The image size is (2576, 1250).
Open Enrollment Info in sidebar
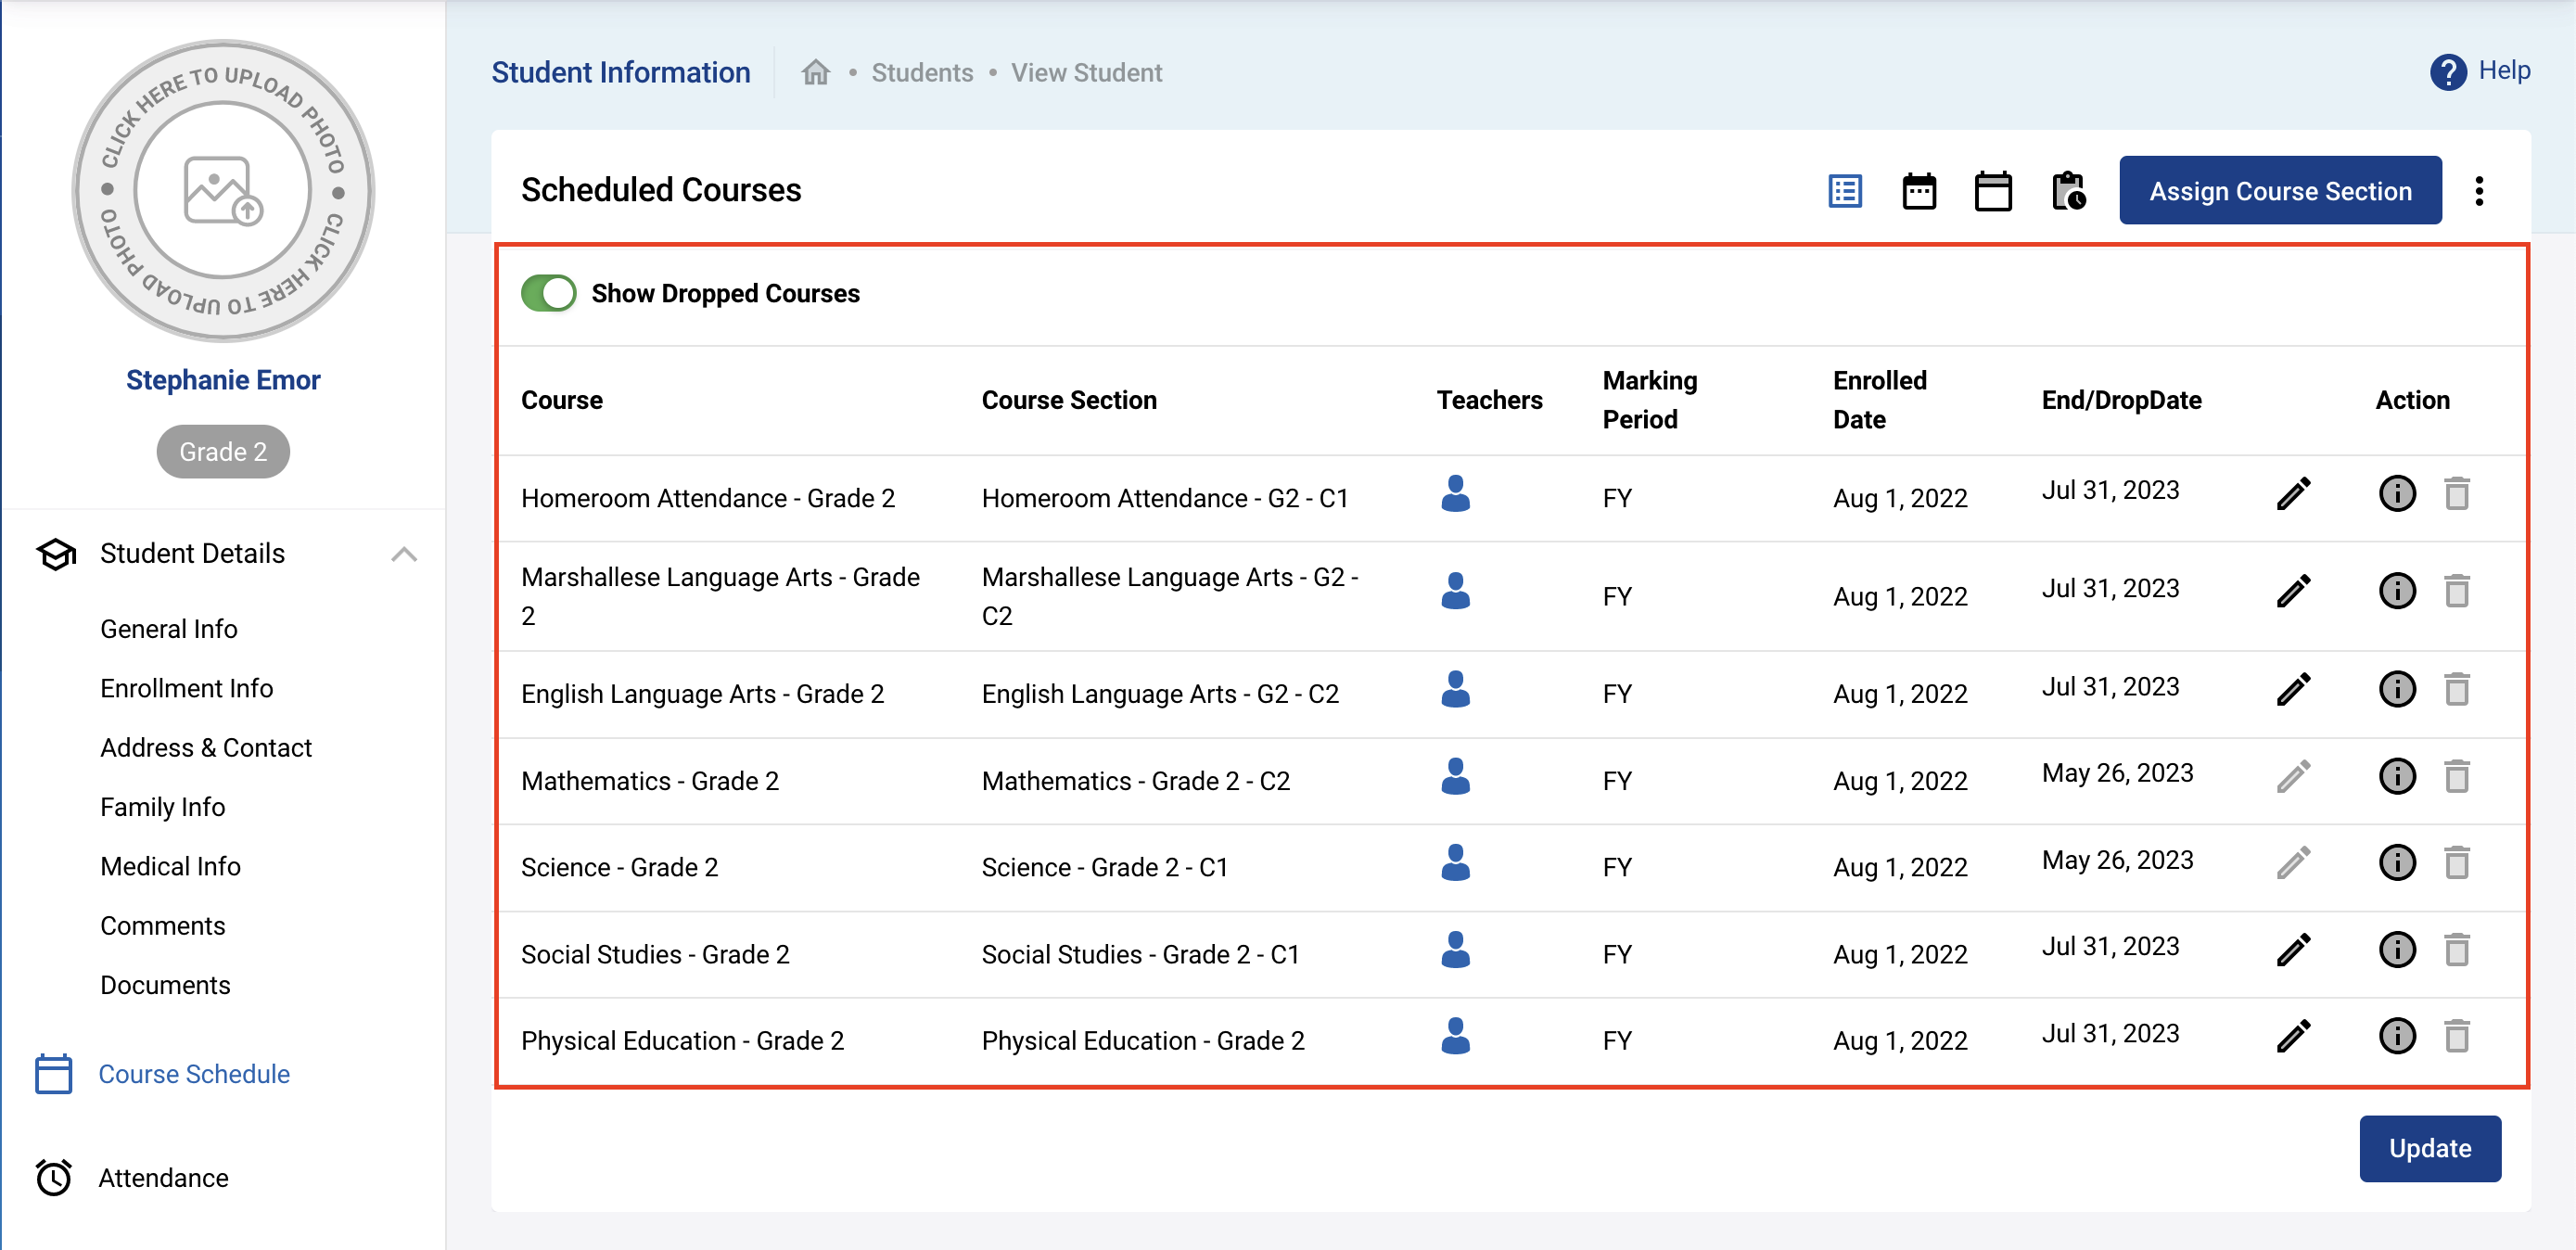(186, 688)
